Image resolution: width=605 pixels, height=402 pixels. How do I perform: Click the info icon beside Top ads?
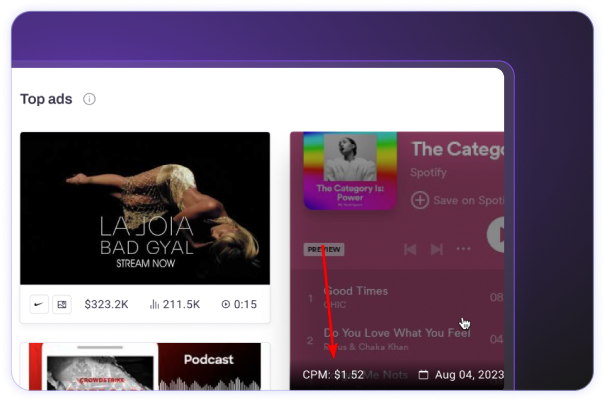(x=90, y=100)
